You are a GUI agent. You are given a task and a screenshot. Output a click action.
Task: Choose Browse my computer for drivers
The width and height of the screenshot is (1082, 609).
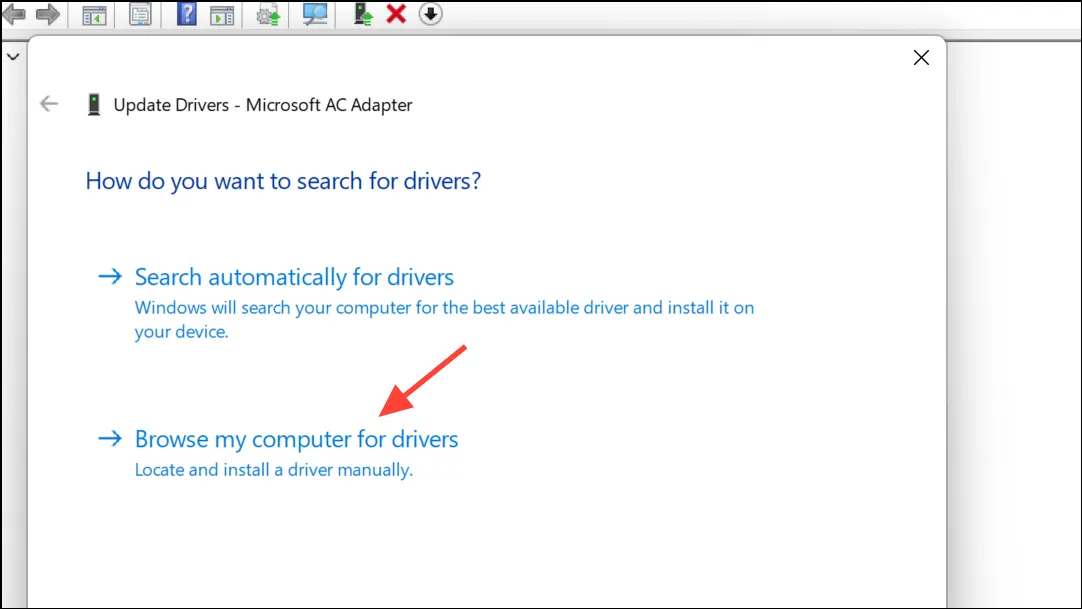click(296, 439)
